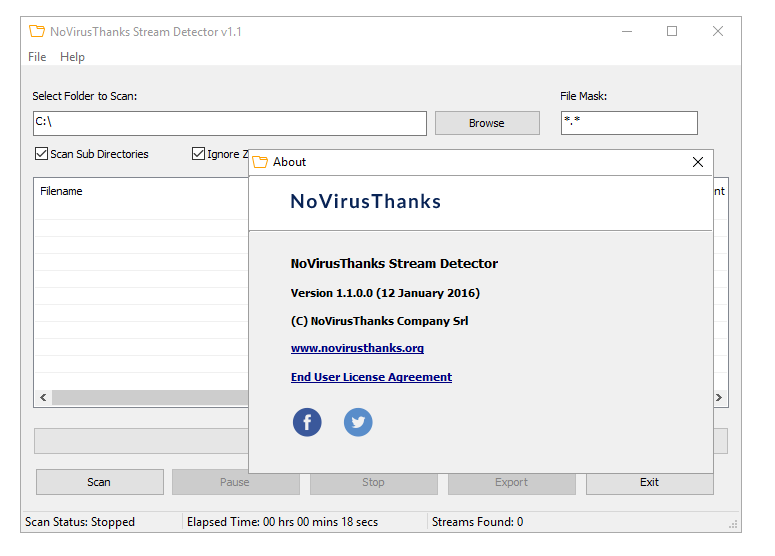This screenshot has width=775, height=556.
Task: Click the File Mask label
Action: pyautogui.click(x=583, y=96)
